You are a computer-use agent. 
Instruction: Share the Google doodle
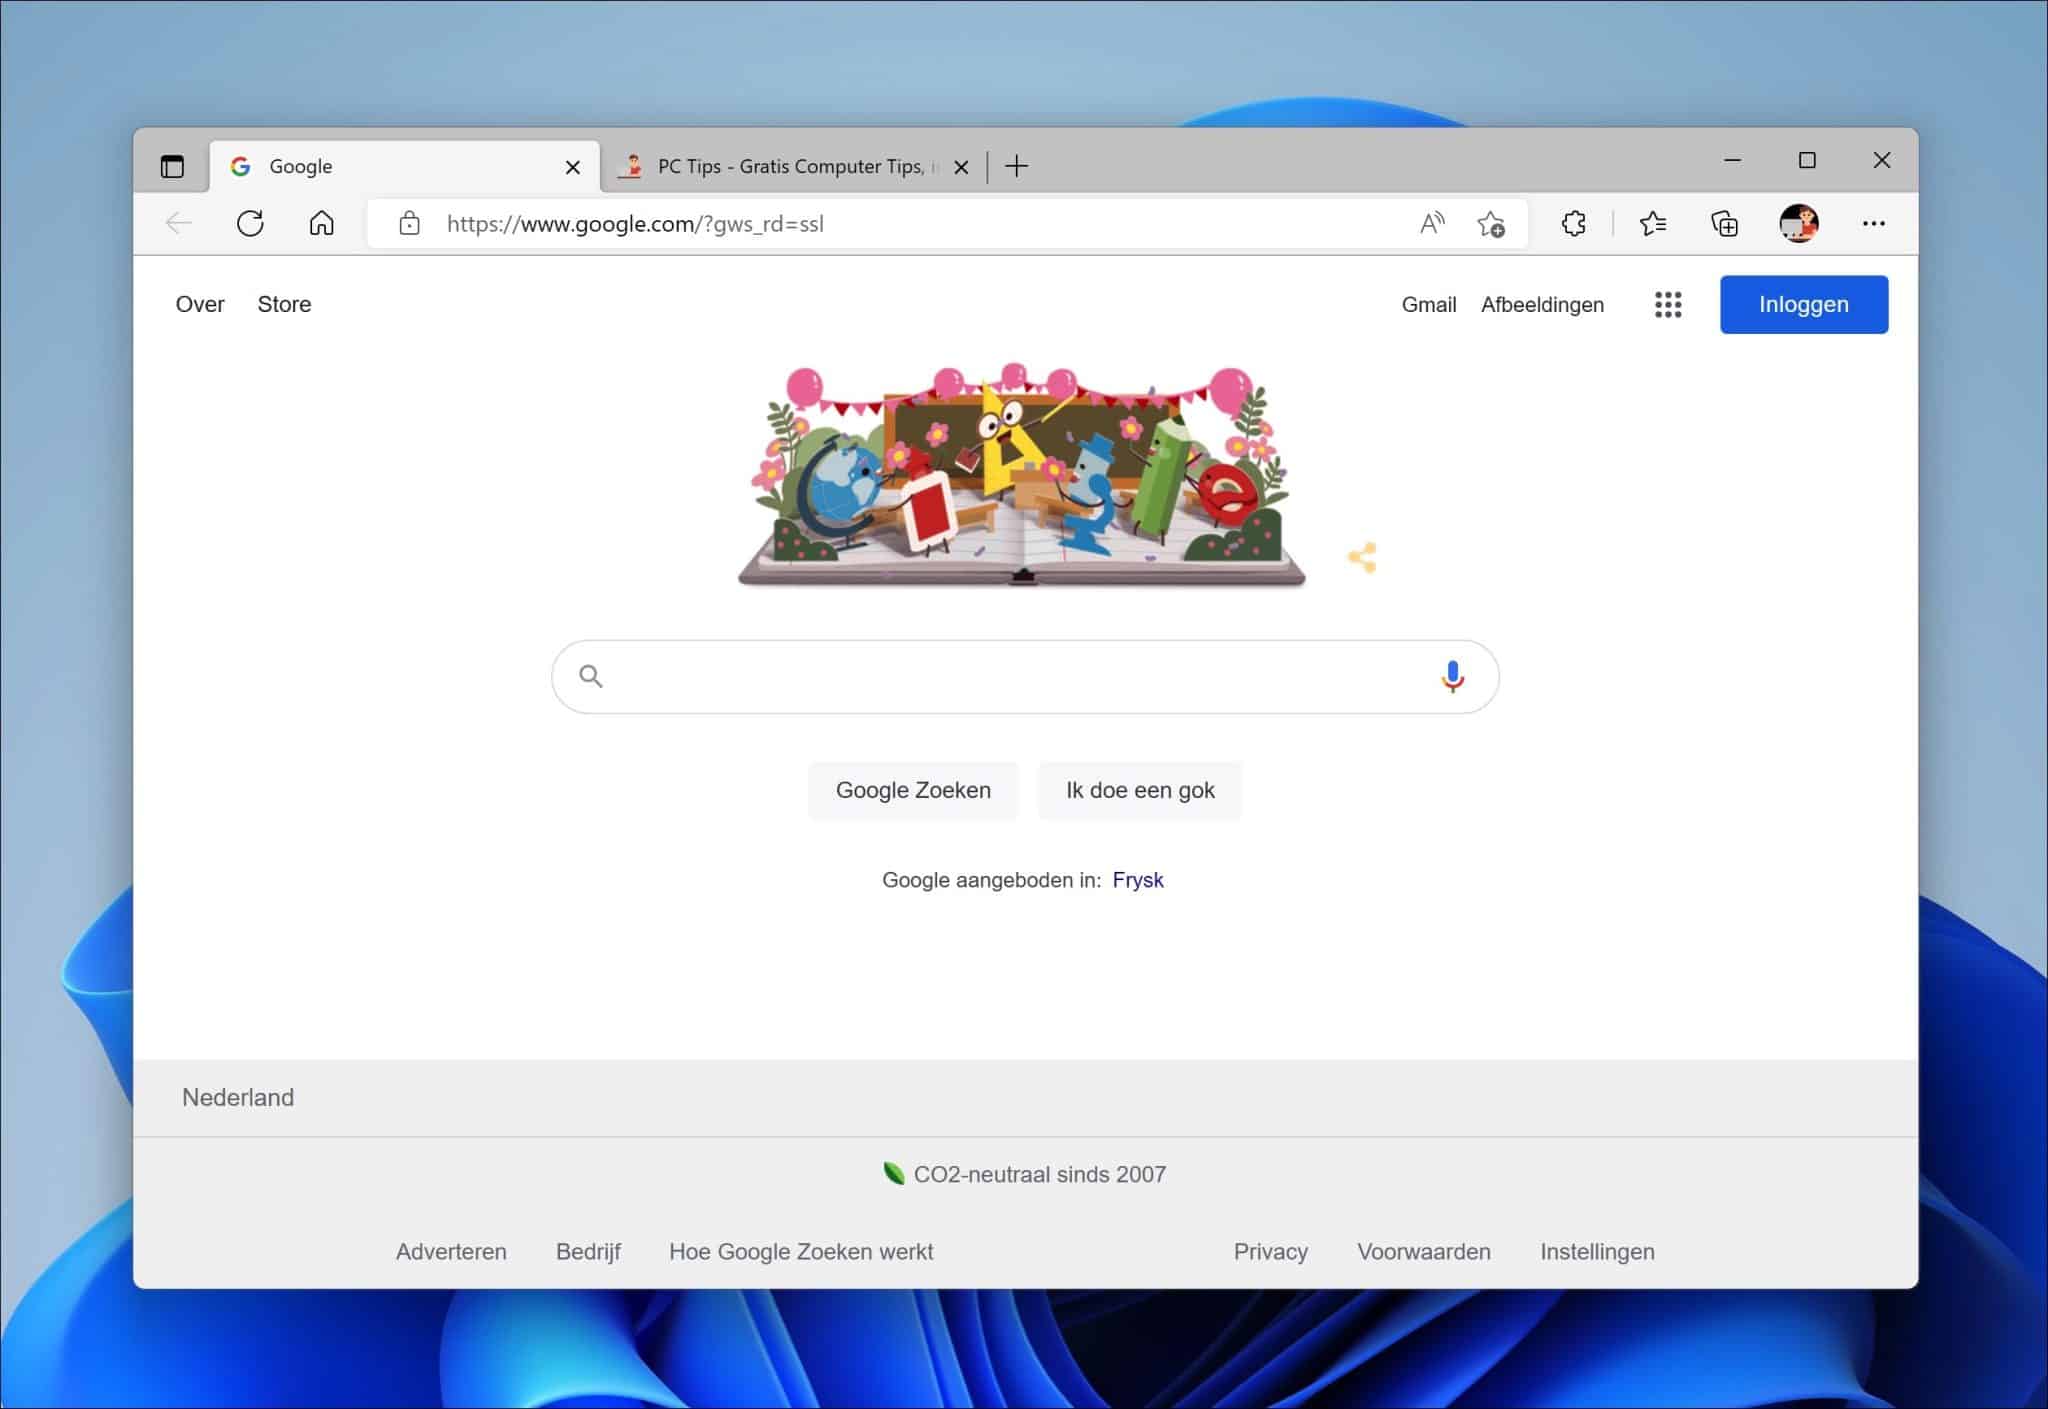[1363, 558]
